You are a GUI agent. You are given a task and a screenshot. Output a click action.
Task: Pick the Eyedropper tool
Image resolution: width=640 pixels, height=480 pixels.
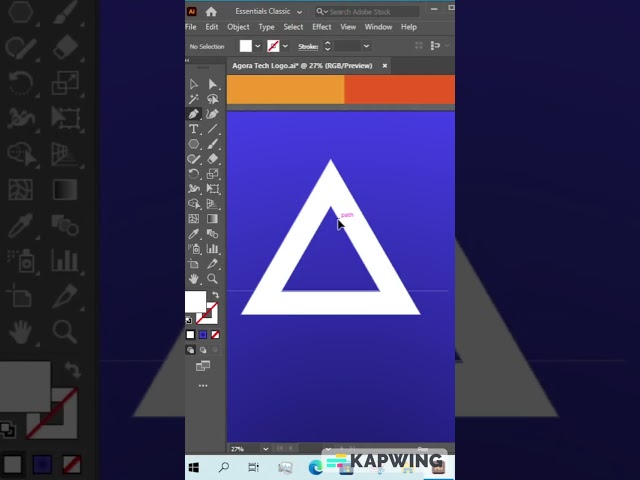click(193, 234)
